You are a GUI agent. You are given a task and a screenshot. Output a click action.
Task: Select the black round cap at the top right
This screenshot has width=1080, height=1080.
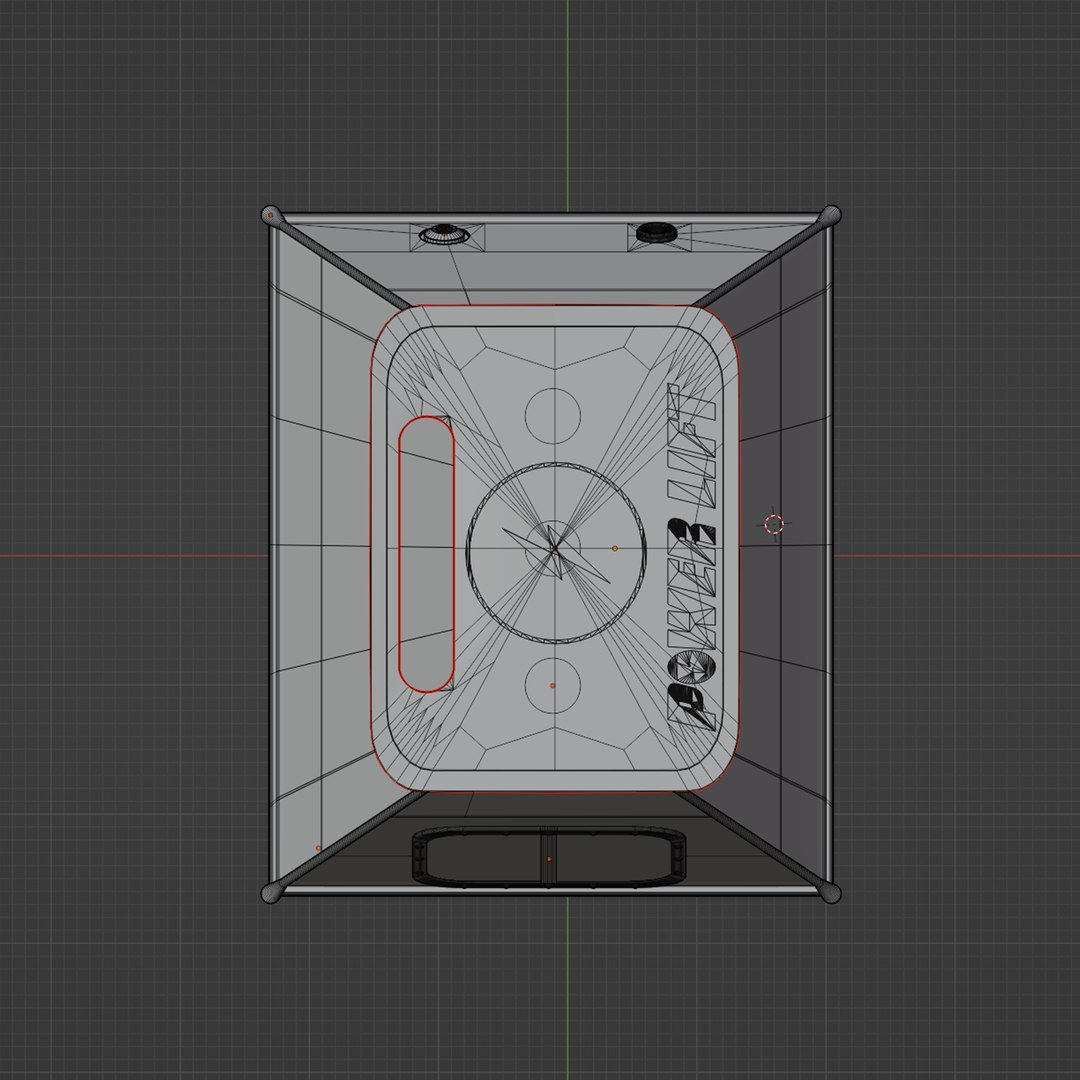point(656,232)
